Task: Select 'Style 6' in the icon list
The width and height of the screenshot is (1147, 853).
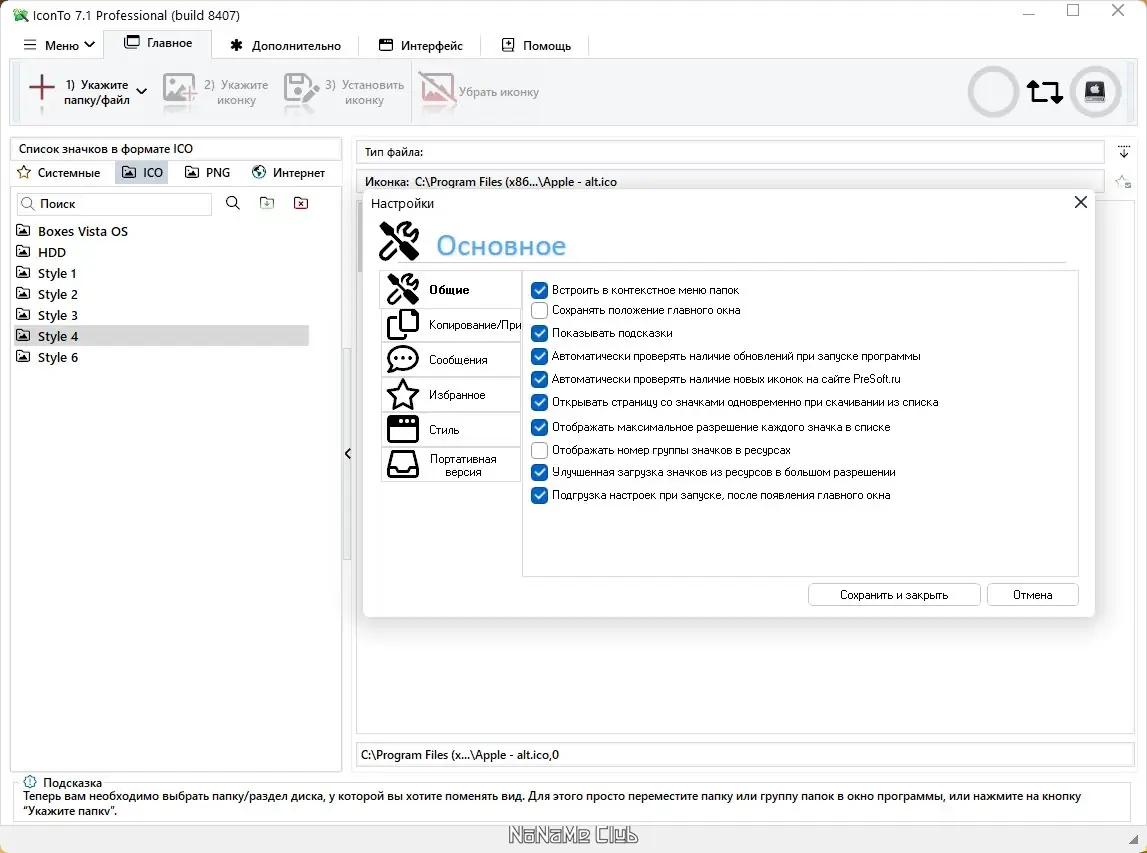Action: coord(162,357)
